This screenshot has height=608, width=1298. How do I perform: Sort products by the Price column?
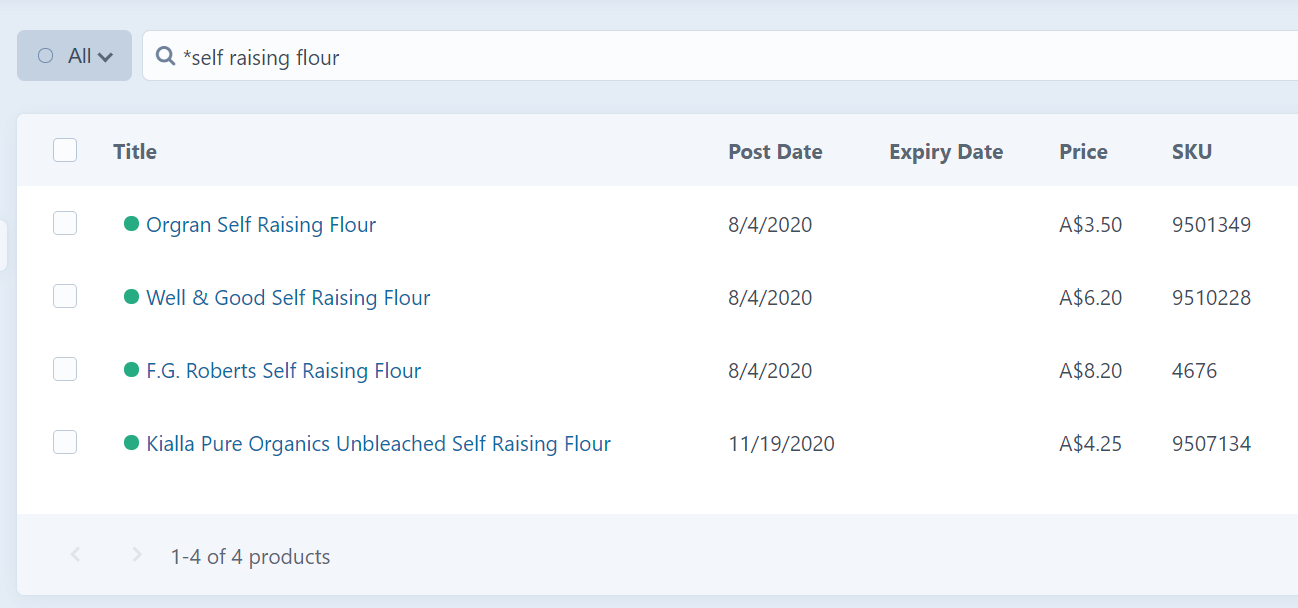pyautogui.click(x=1083, y=151)
